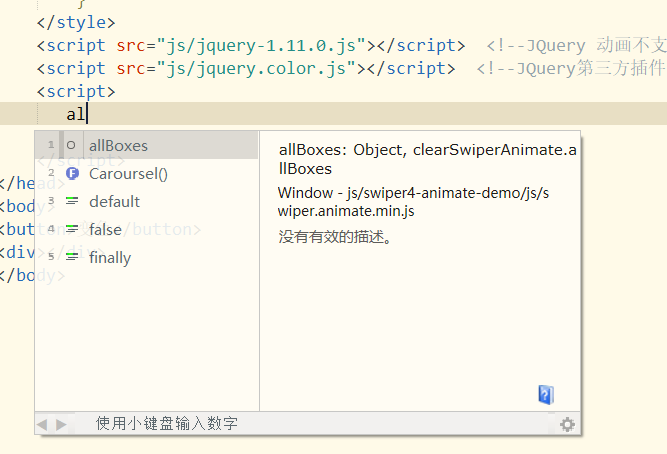The image size is (667, 454).
Task: Click the help book icon in documentation pane
Action: click(x=545, y=394)
